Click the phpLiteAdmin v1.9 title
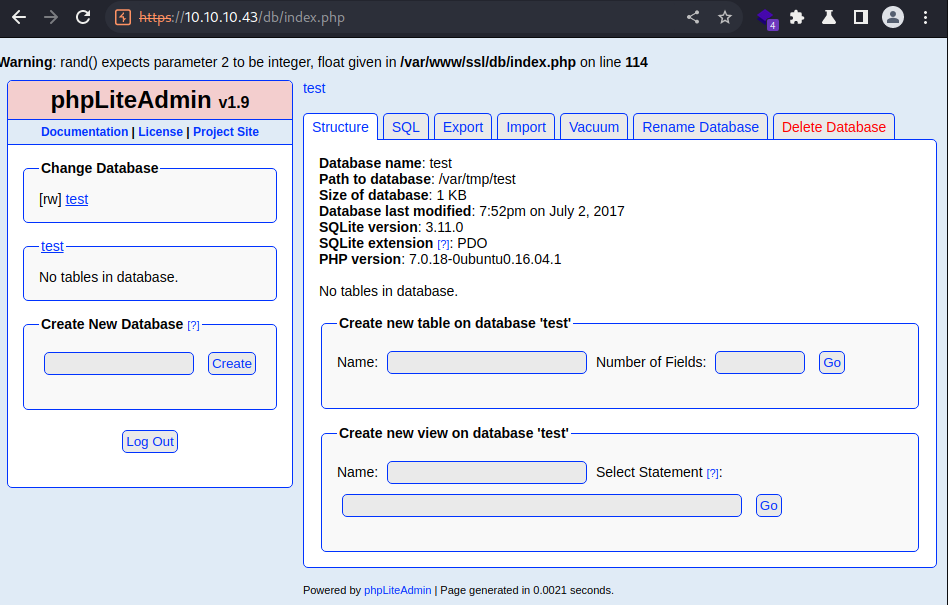The width and height of the screenshot is (948, 605). pos(150,100)
